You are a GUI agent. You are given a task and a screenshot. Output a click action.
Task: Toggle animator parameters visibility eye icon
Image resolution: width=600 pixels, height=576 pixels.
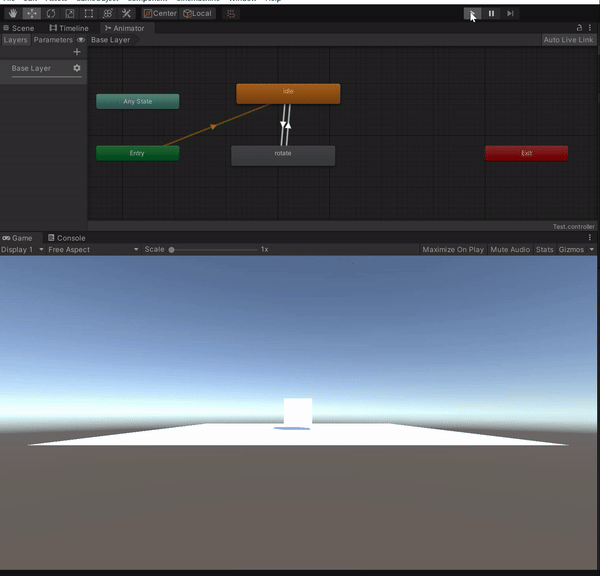click(x=81, y=40)
